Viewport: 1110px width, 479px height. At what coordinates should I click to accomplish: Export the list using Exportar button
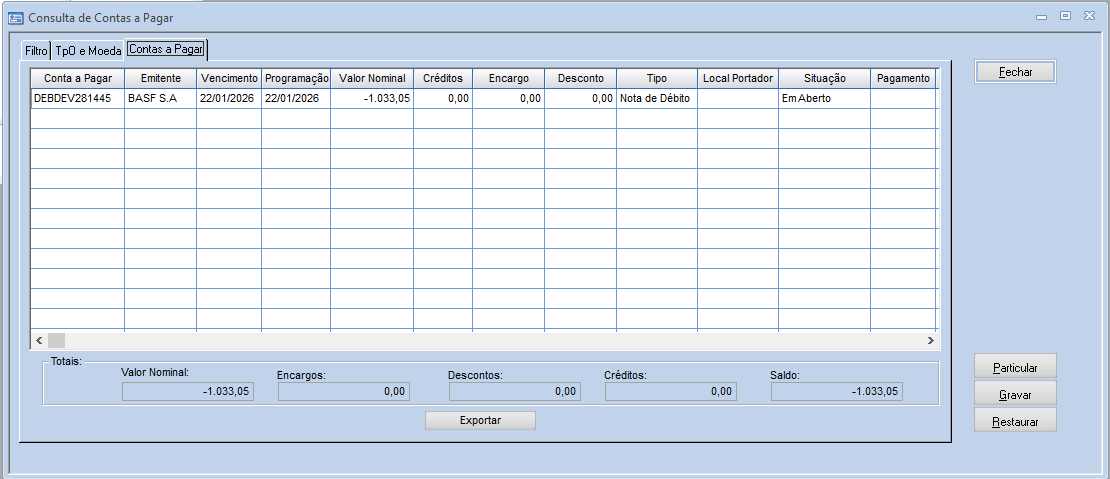coord(480,420)
